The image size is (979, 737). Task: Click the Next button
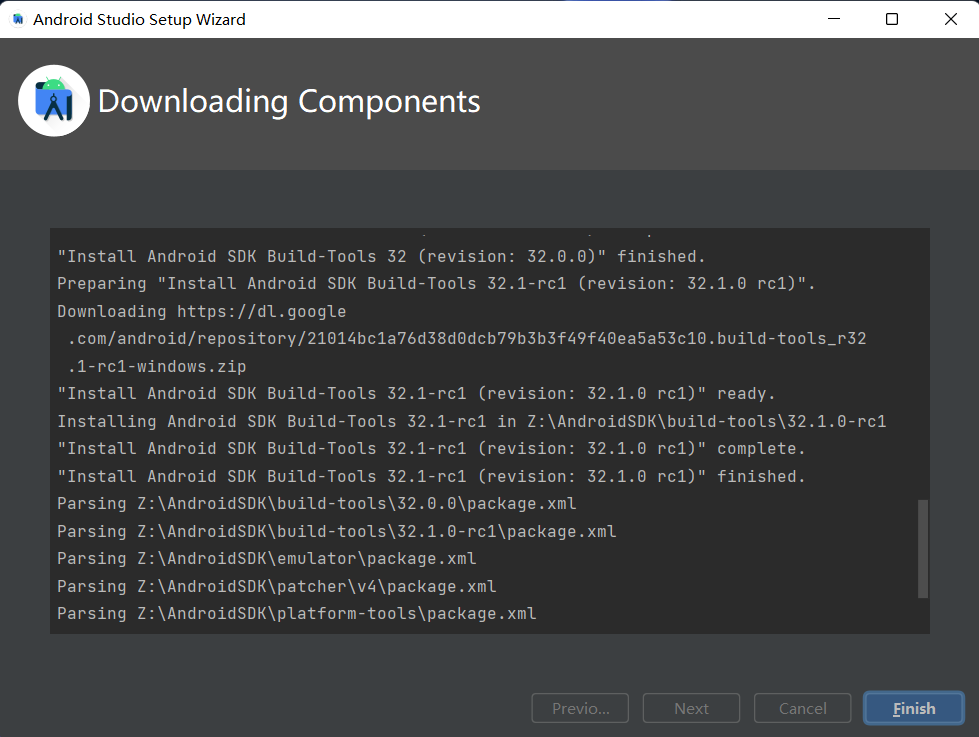(691, 708)
